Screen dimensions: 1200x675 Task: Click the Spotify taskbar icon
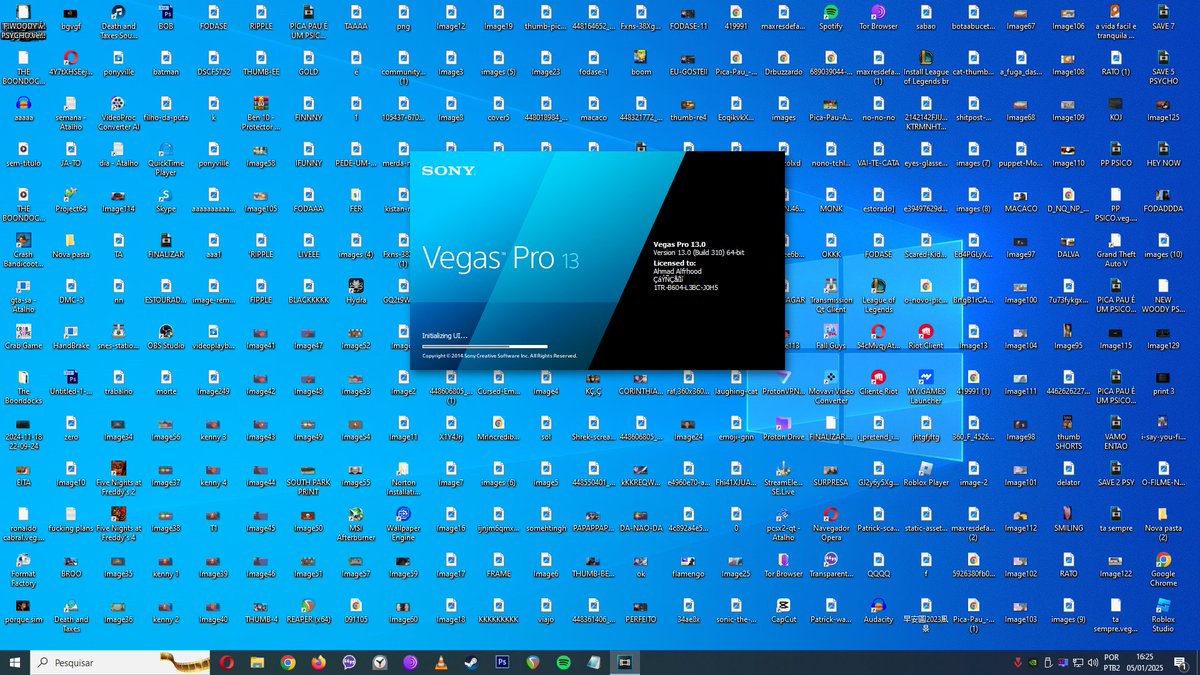click(564, 662)
